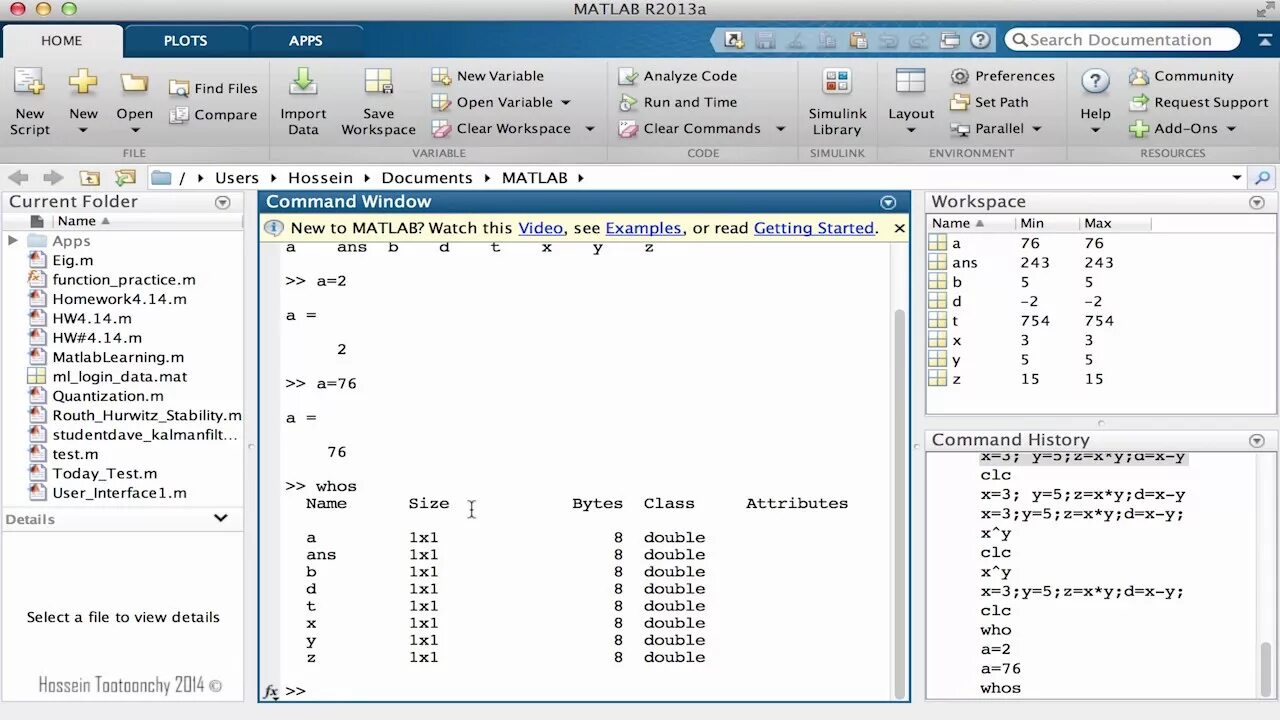
Task: Dismiss the New to MATLAB banner
Action: [899, 228]
